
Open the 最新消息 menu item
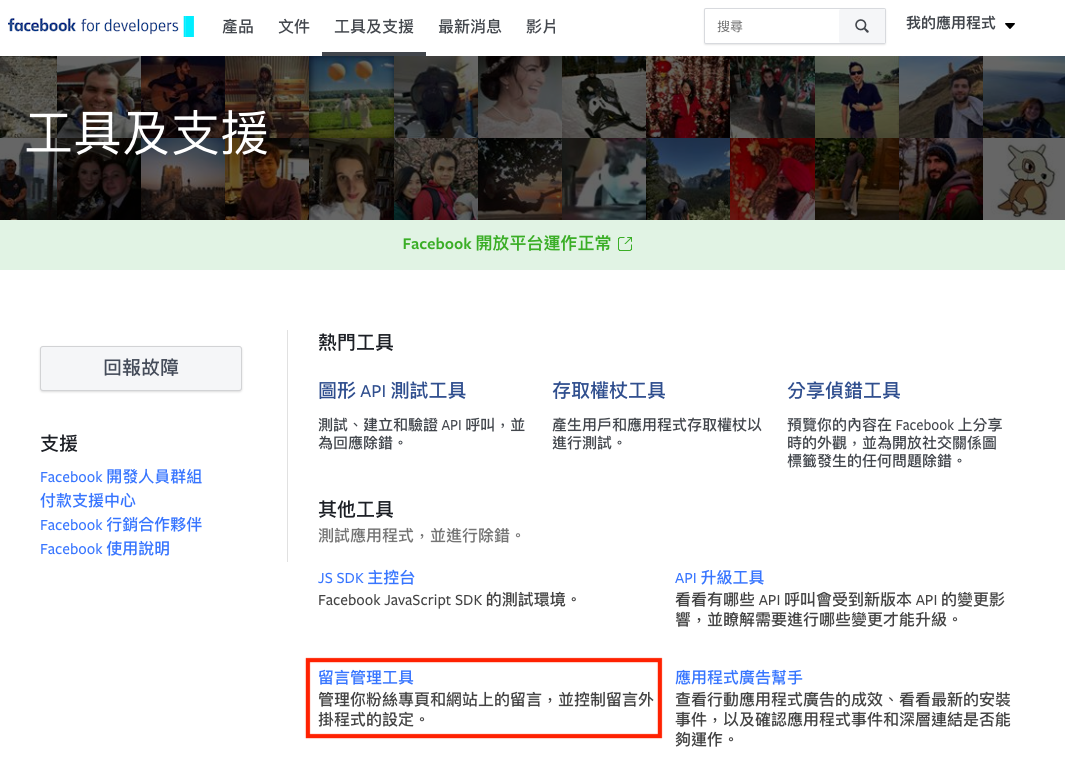(469, 27)
